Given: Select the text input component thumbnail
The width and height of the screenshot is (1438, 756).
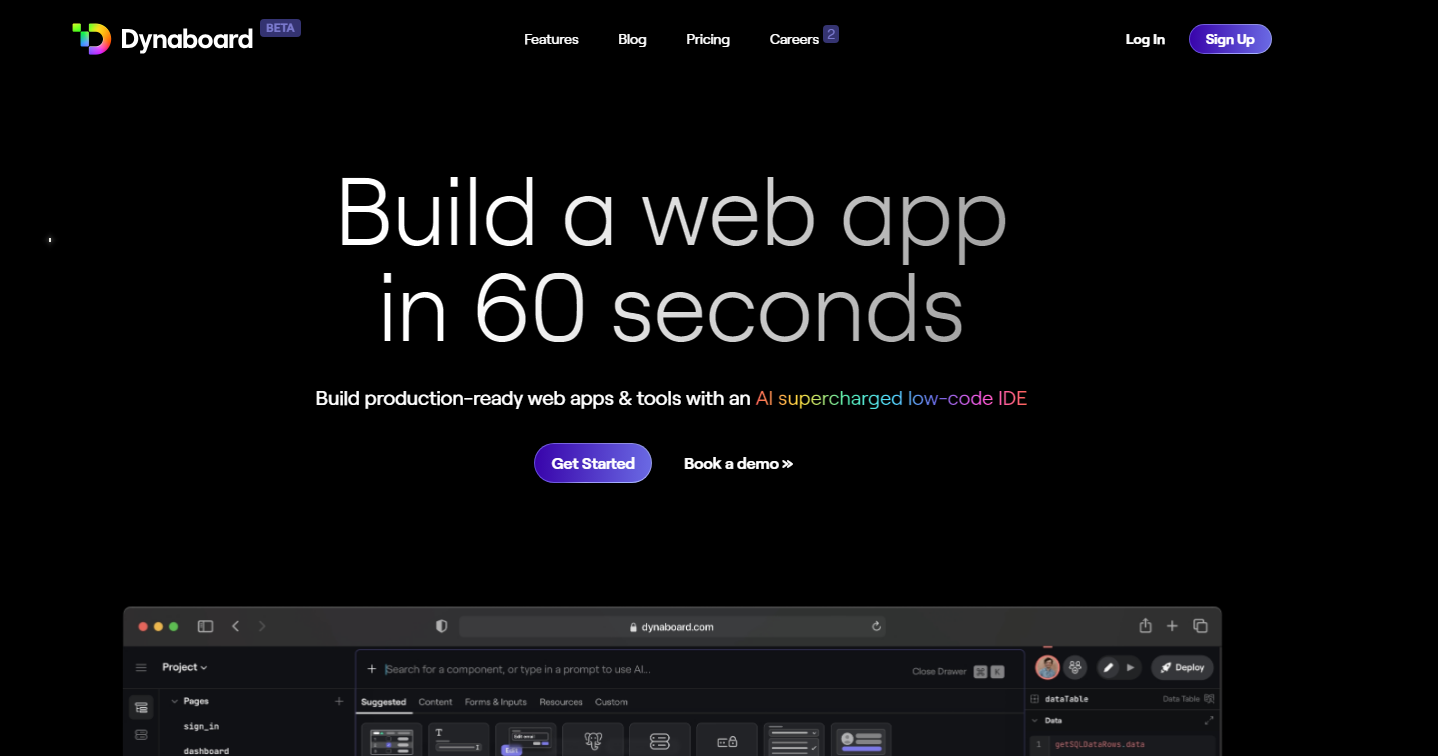Looking at the screenshot, I should point(458,739).
